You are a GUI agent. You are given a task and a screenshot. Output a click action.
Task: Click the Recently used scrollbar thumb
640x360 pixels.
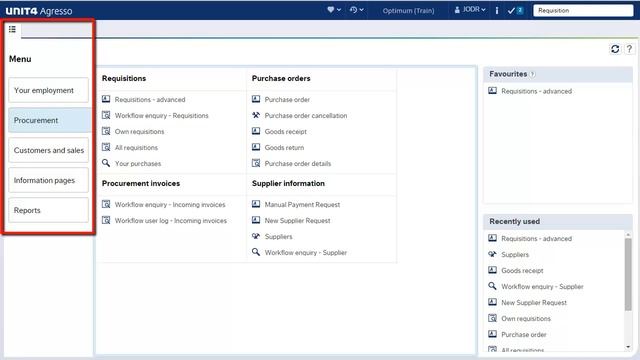click(628, 274)
